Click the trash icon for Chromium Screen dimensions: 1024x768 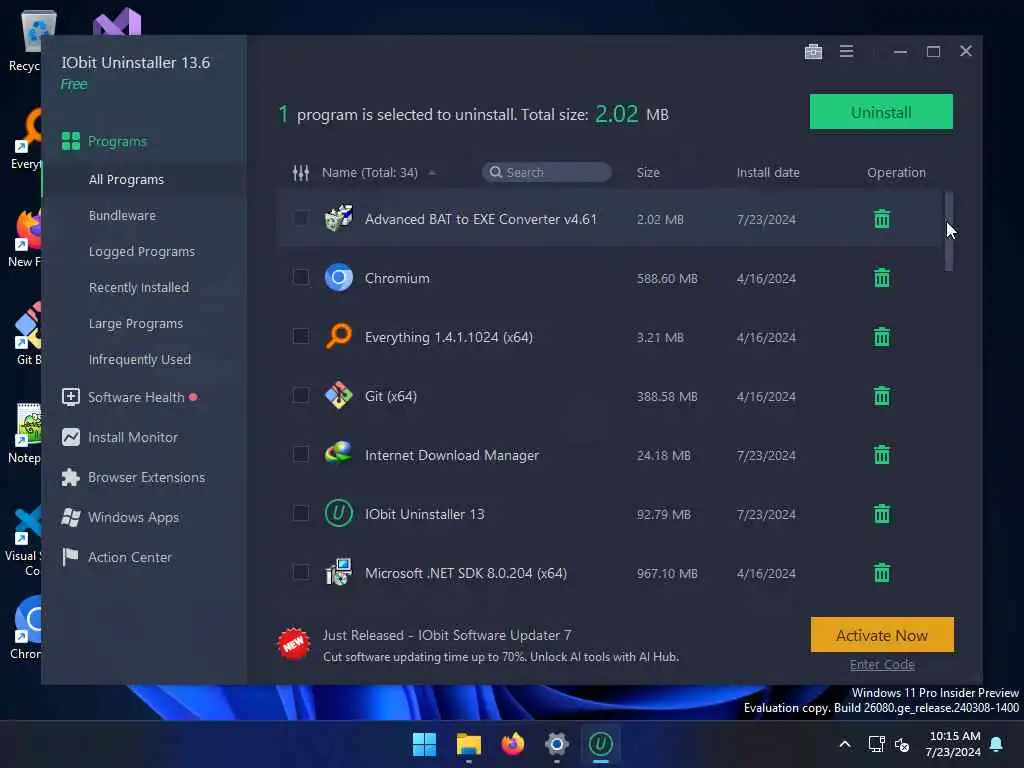click(x=882, y=278)
